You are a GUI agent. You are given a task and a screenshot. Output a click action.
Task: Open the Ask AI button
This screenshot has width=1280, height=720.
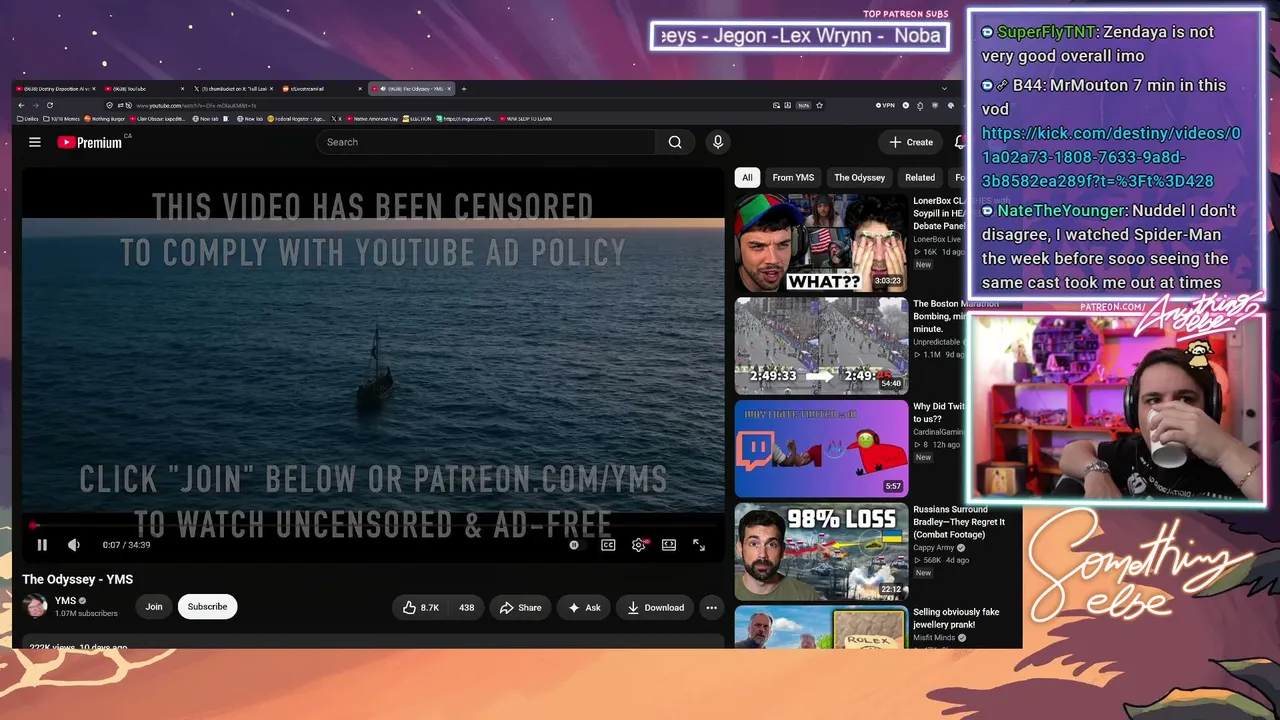point(584,607)
